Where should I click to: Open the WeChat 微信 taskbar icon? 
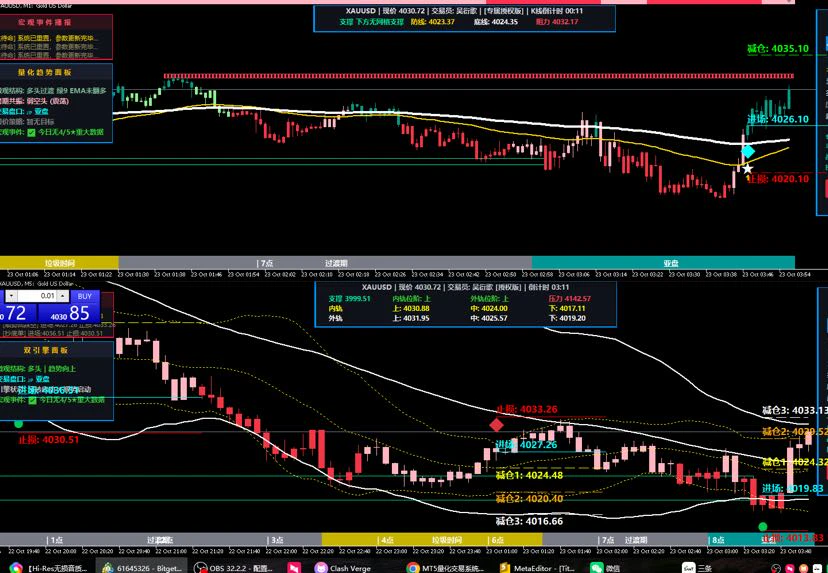(x=596, y=568)
